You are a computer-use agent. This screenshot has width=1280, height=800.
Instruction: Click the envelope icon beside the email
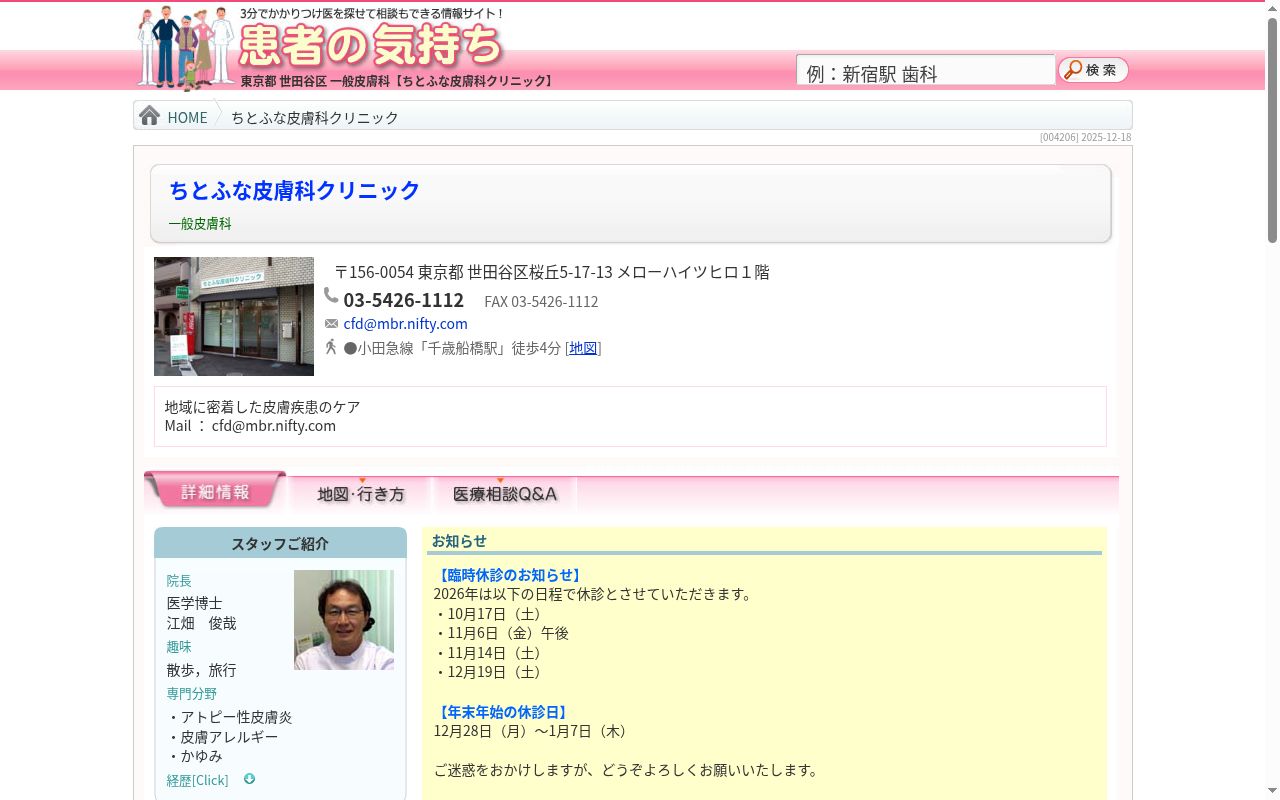pos(332,324)
